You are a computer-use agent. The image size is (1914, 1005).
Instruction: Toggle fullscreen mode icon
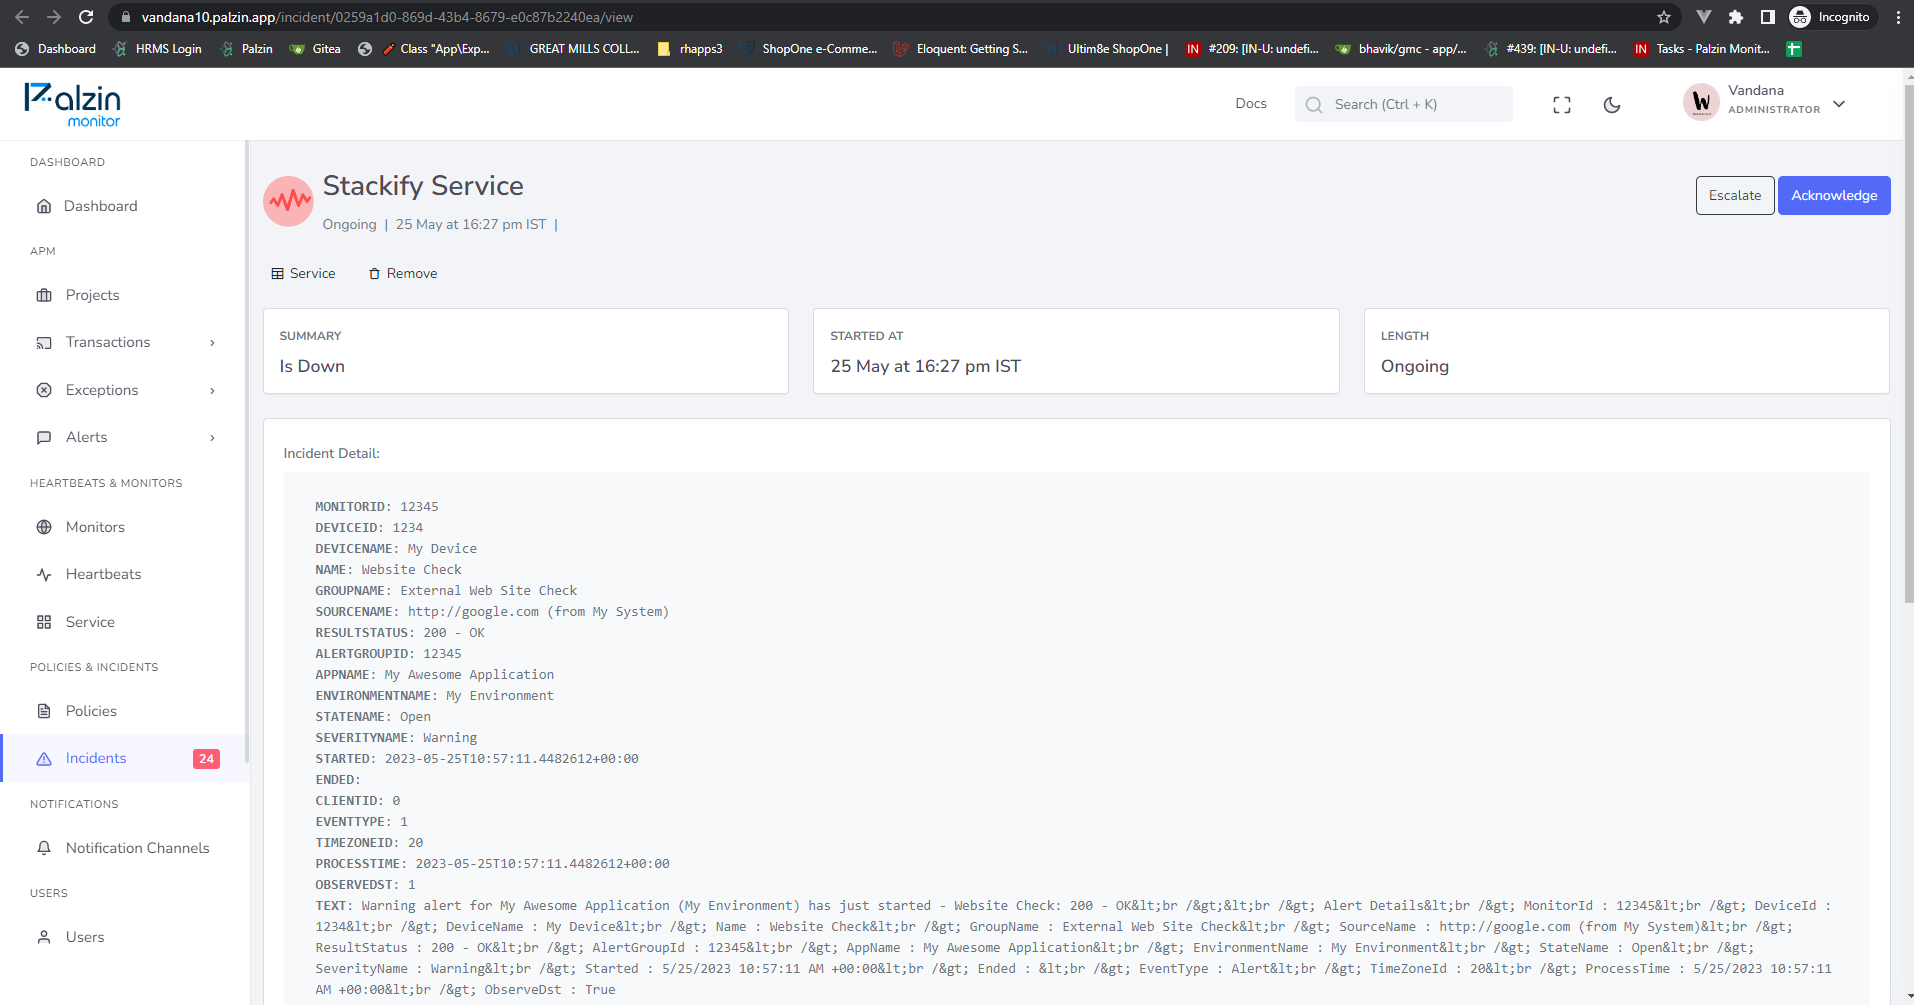click(1562, 105)
